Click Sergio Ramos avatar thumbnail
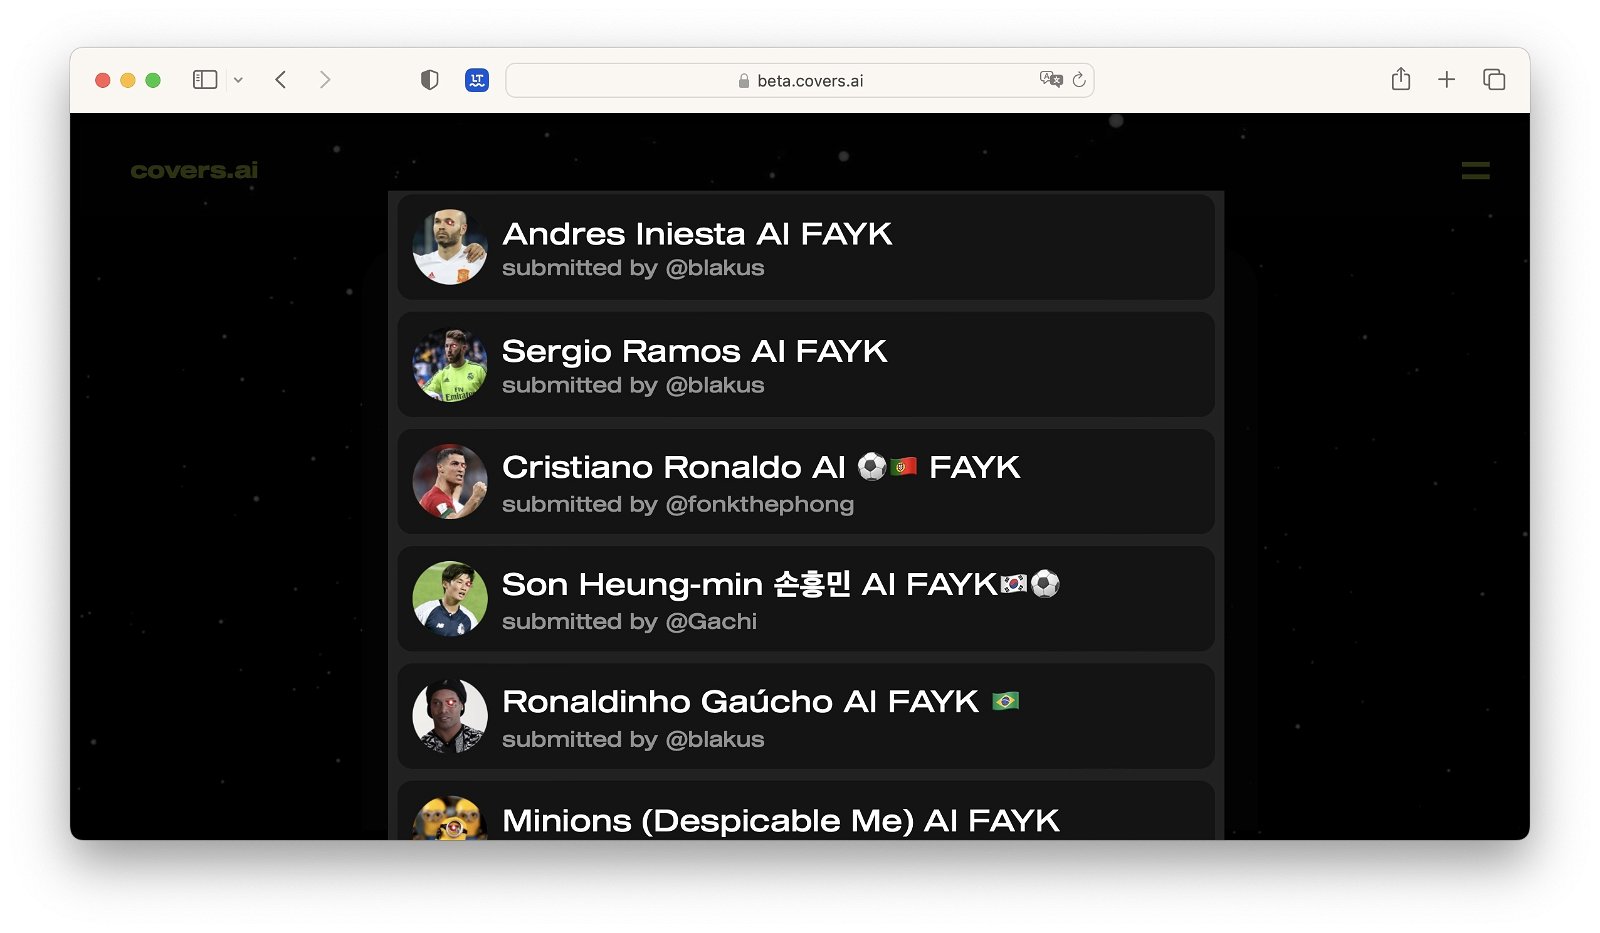Viewport: 1600px width, 933px height. [450, 364]
